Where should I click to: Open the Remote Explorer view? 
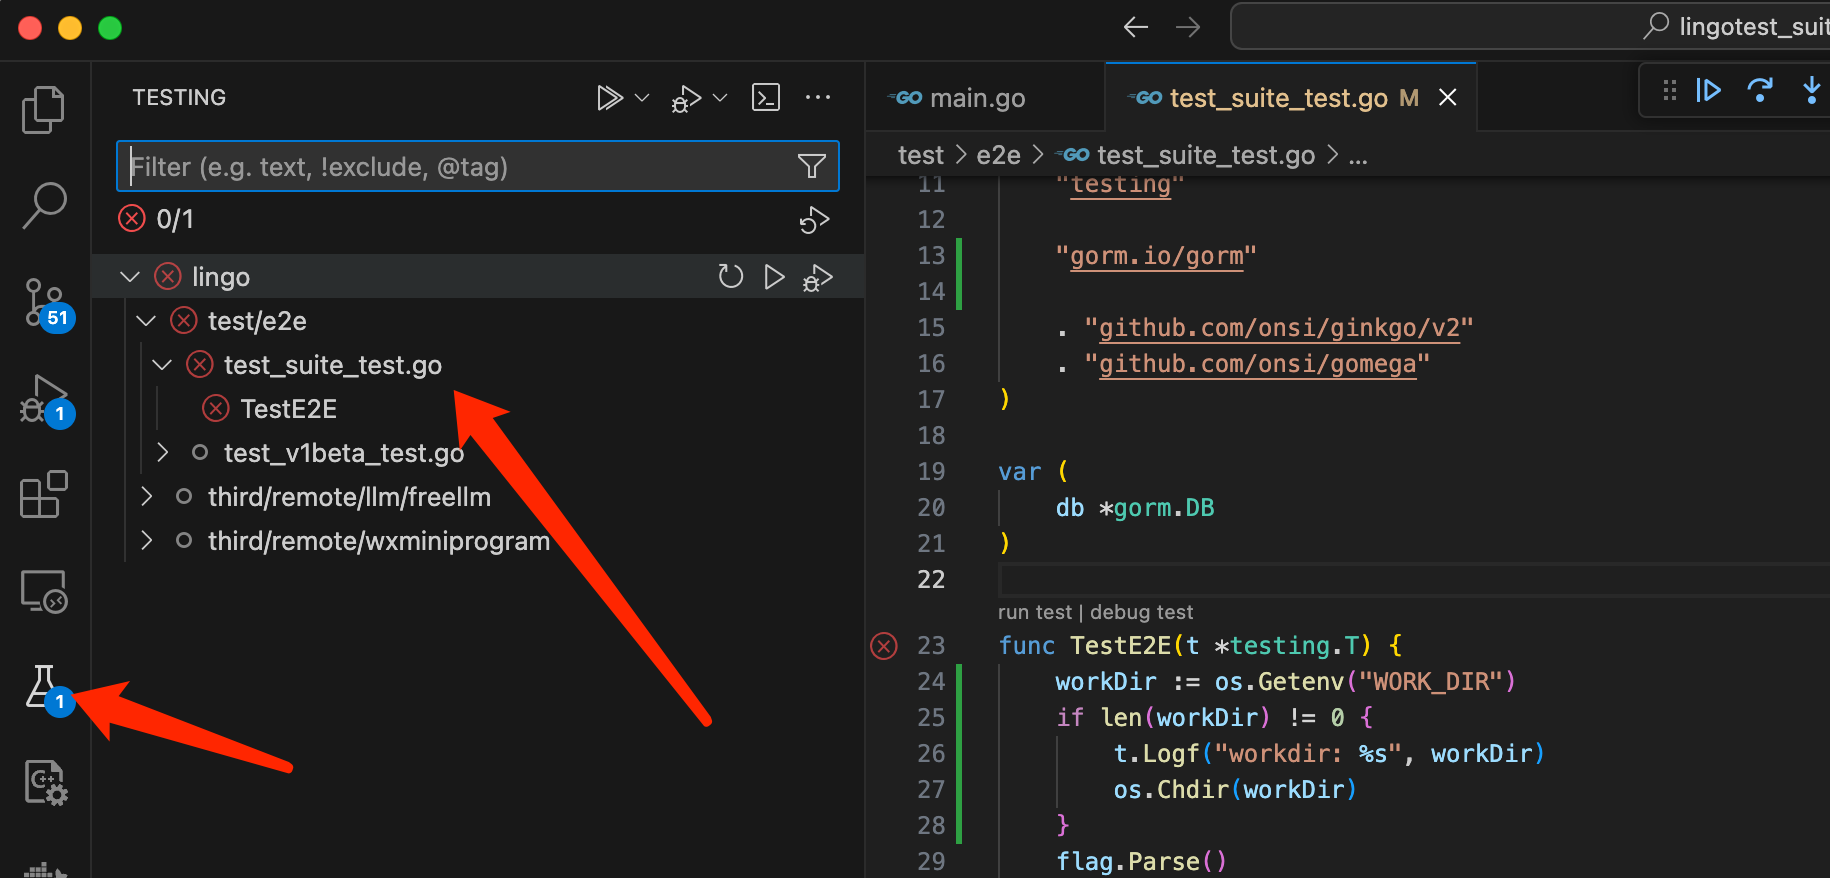point(43,591)
